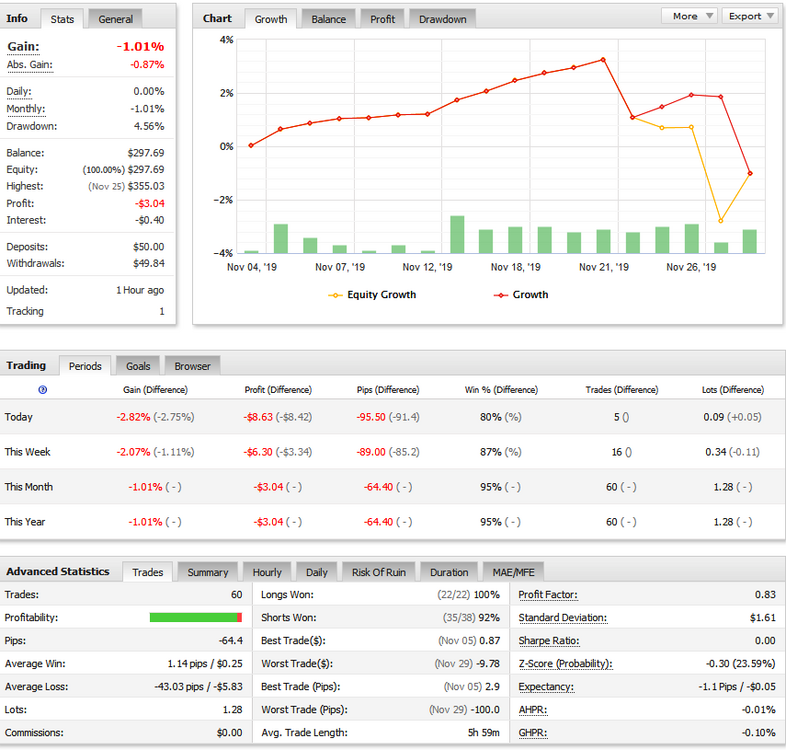Open the Periods tab in Trading
The image size is (786, 750).
coord(85,366)
